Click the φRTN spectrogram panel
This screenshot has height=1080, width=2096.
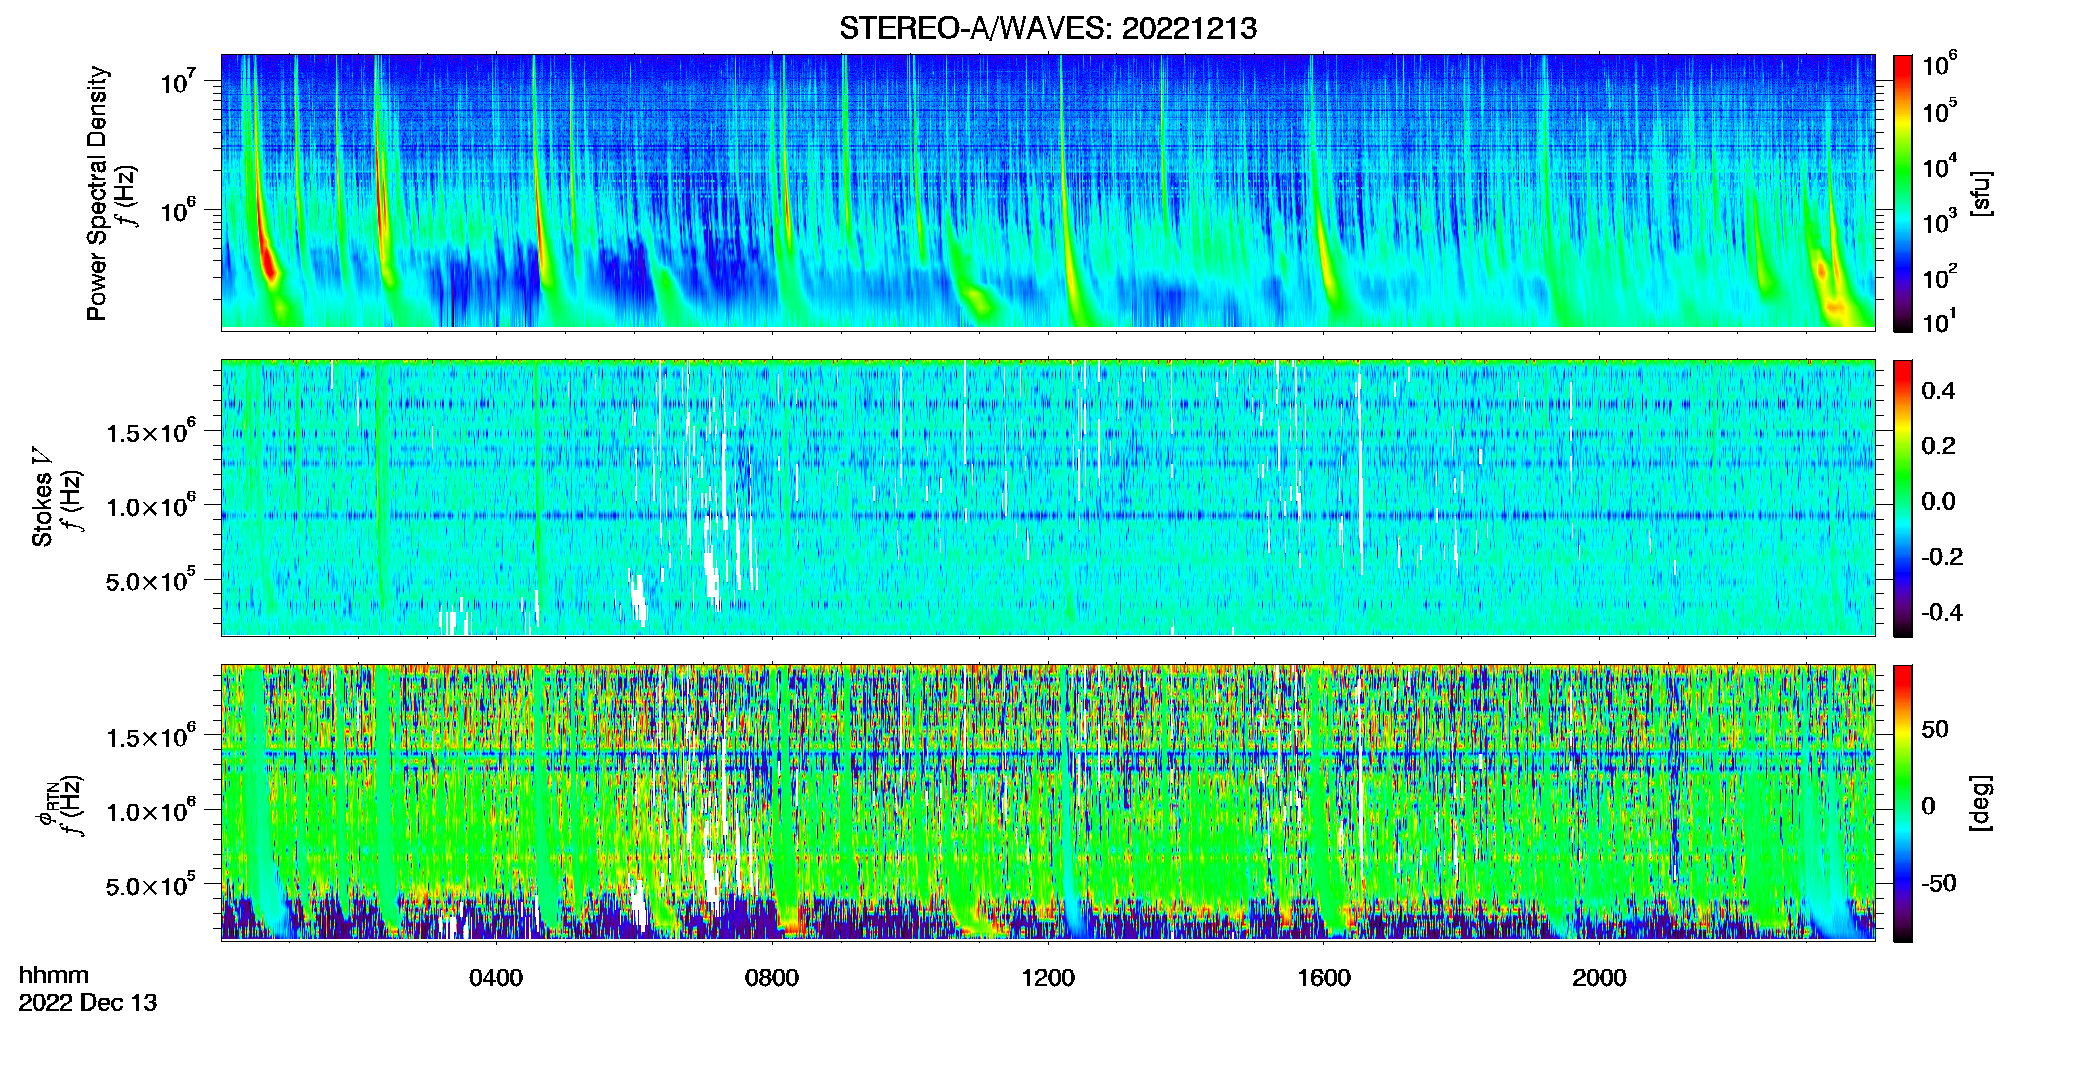[x=1048, y=802]
